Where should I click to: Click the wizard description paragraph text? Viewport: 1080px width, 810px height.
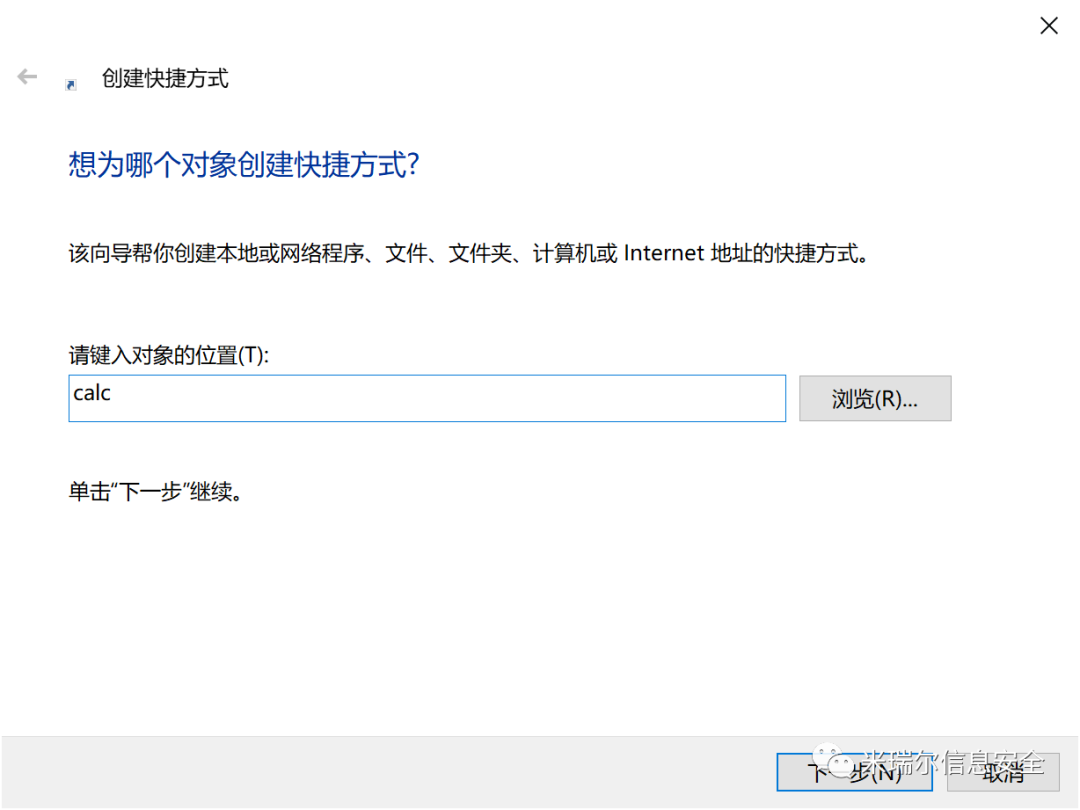click(x=468, y=253)
